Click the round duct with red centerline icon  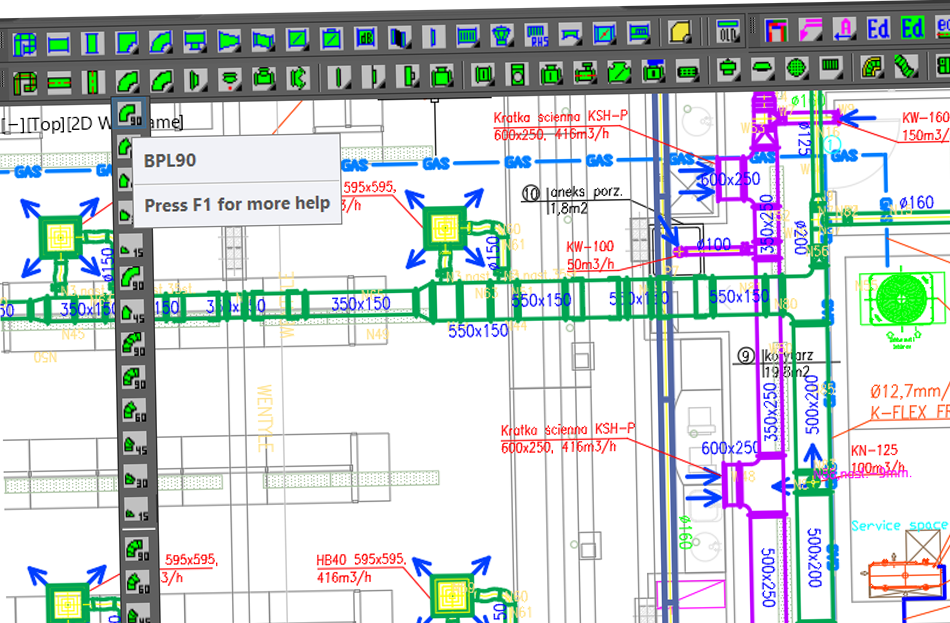coord(59,82)
